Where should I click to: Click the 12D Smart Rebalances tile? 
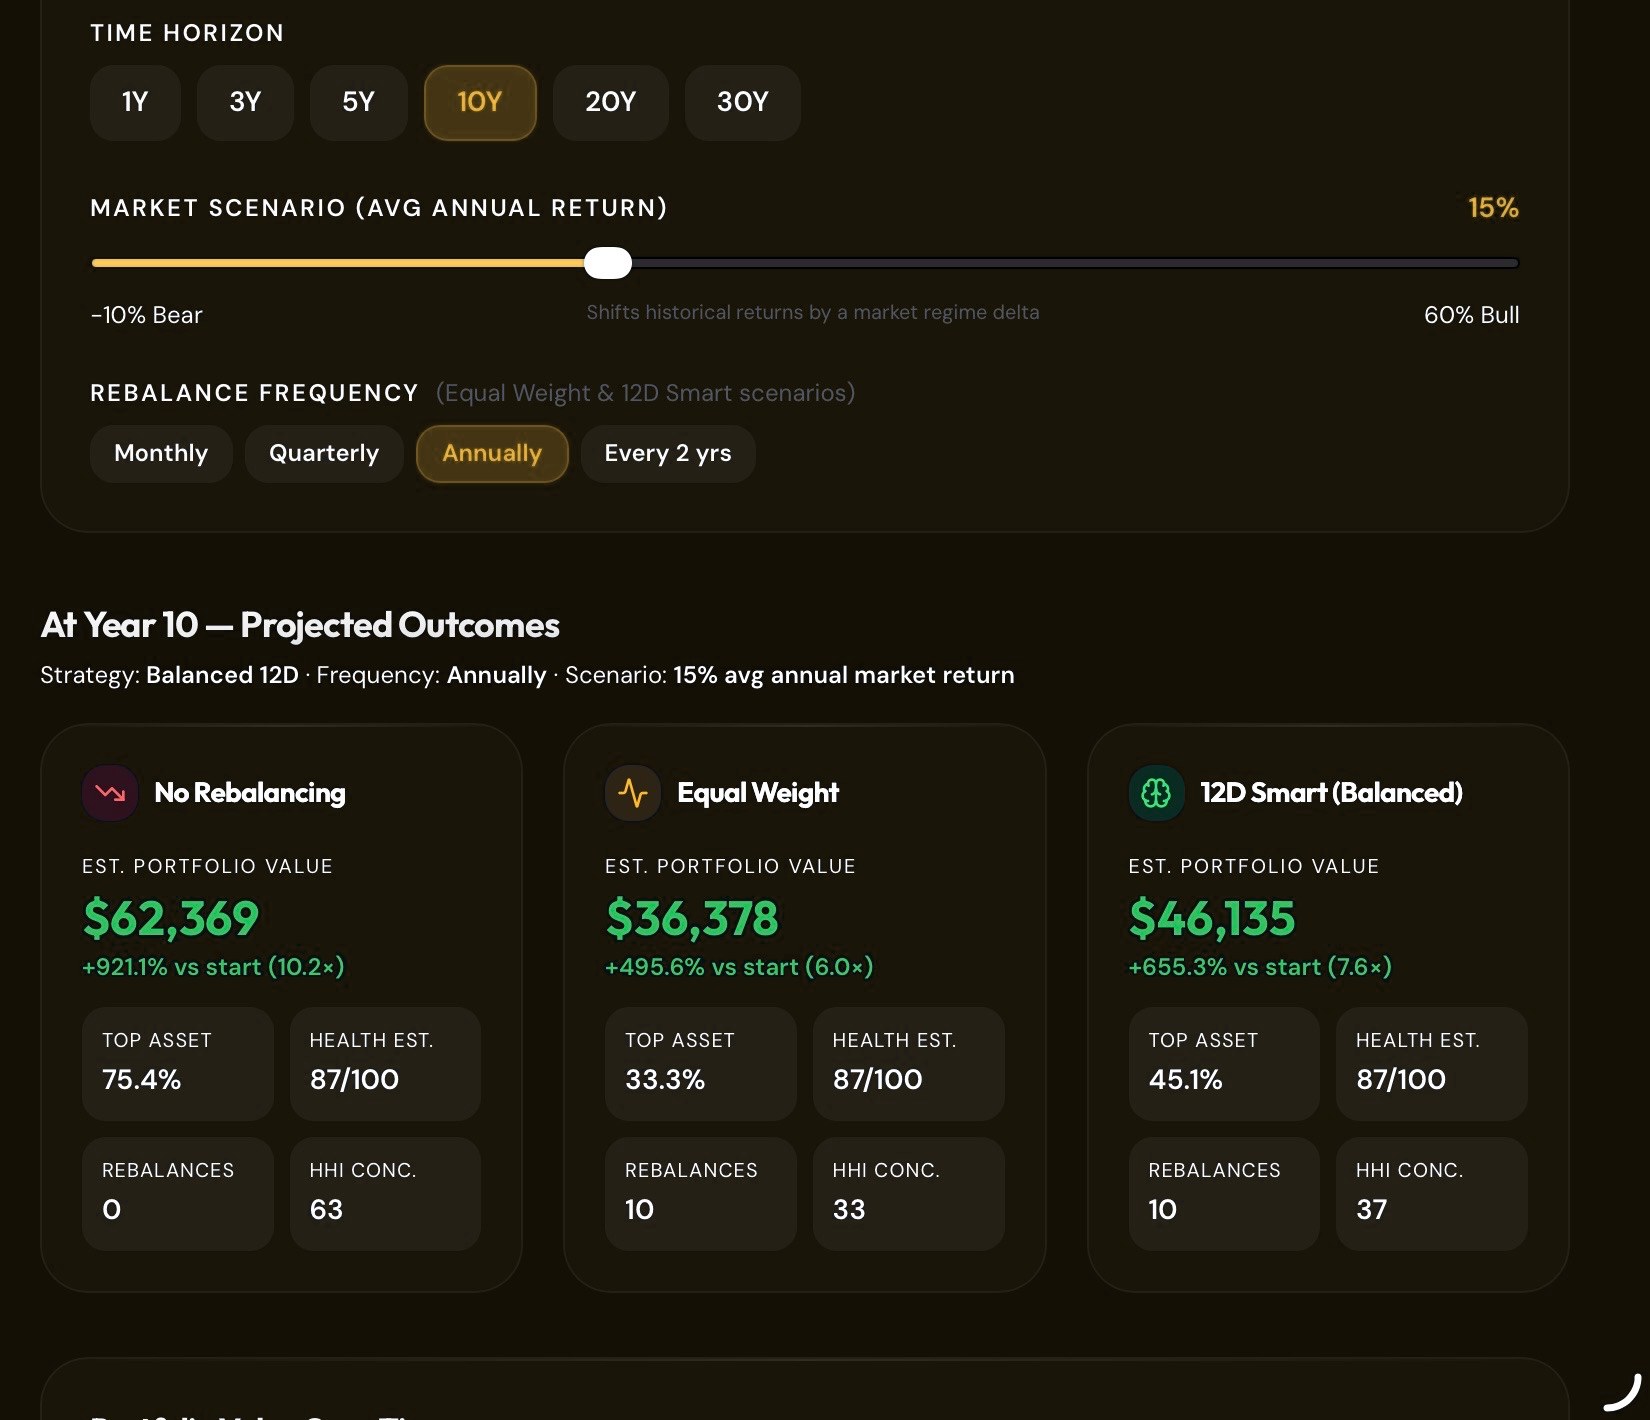pyautogui.click(x=1224, y=1193)
